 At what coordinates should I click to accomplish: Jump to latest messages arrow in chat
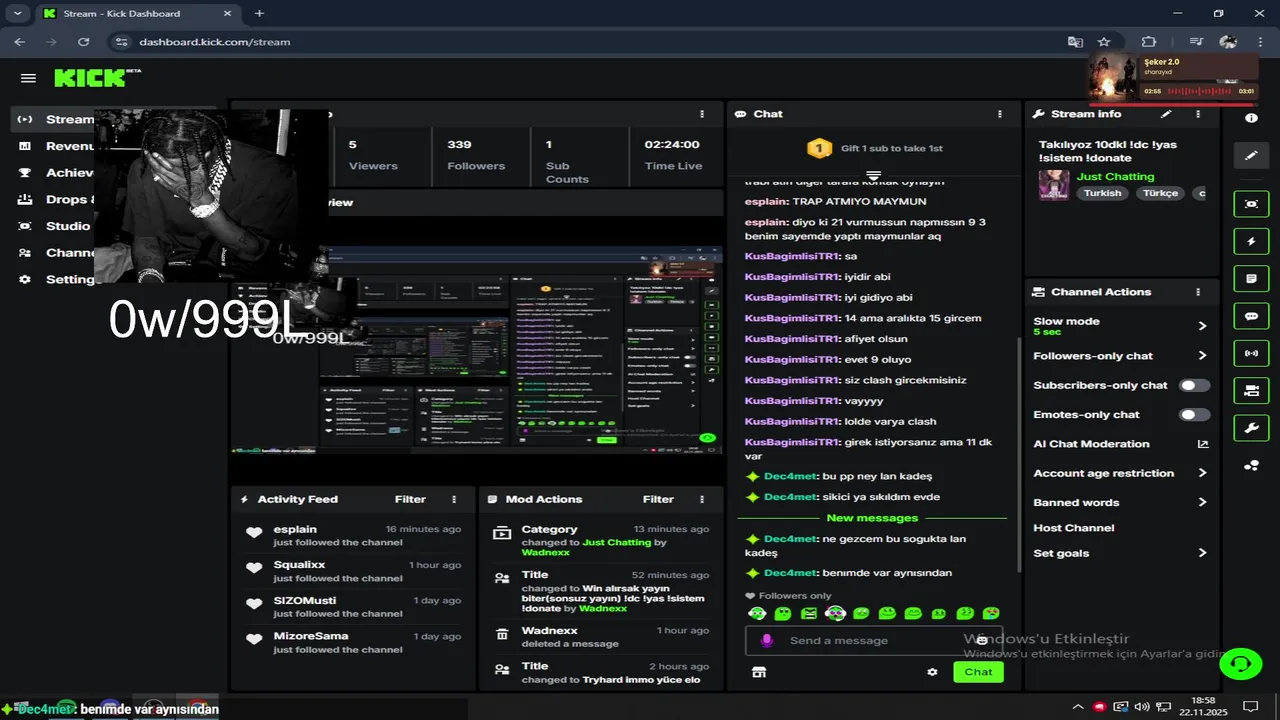click(873, 176)
